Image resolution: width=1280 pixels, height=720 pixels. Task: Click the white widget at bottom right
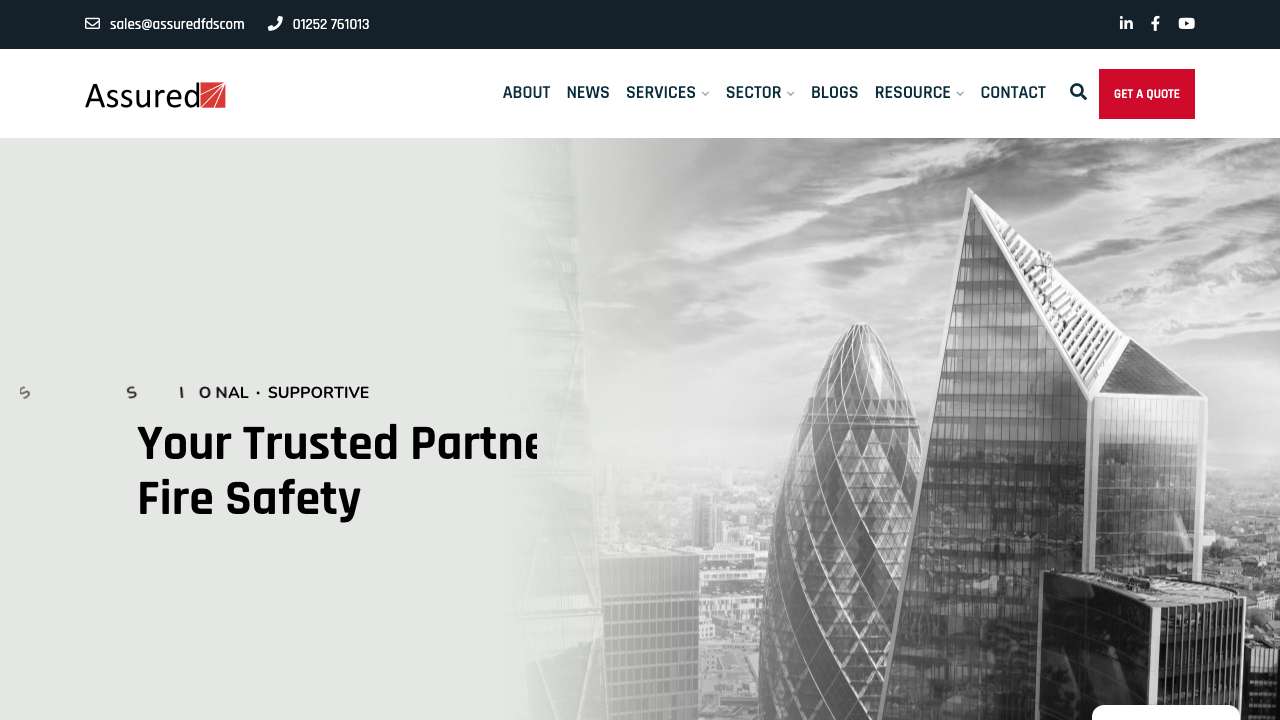point(1166,712)
